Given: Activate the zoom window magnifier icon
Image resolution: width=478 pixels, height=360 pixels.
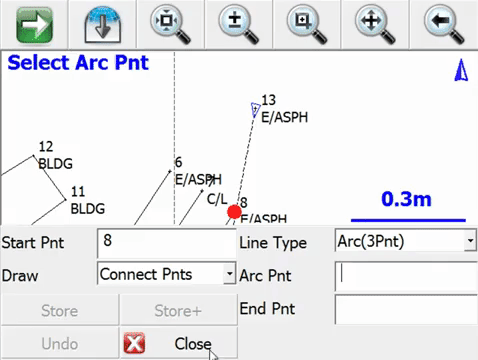Looking at the screenshot, I should click(x=307, y=25).
